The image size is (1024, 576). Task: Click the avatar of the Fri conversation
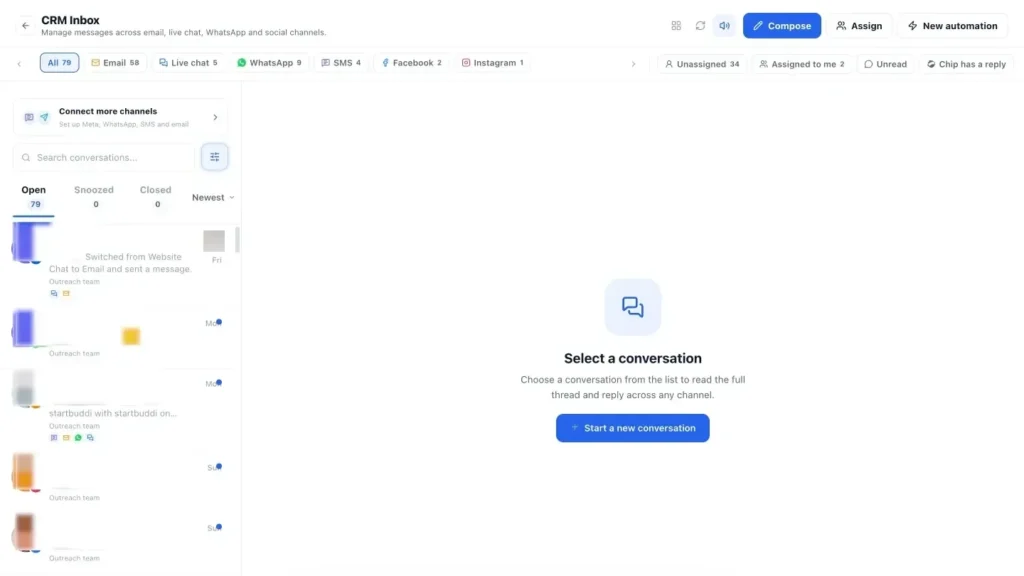(x=26, y=242)
